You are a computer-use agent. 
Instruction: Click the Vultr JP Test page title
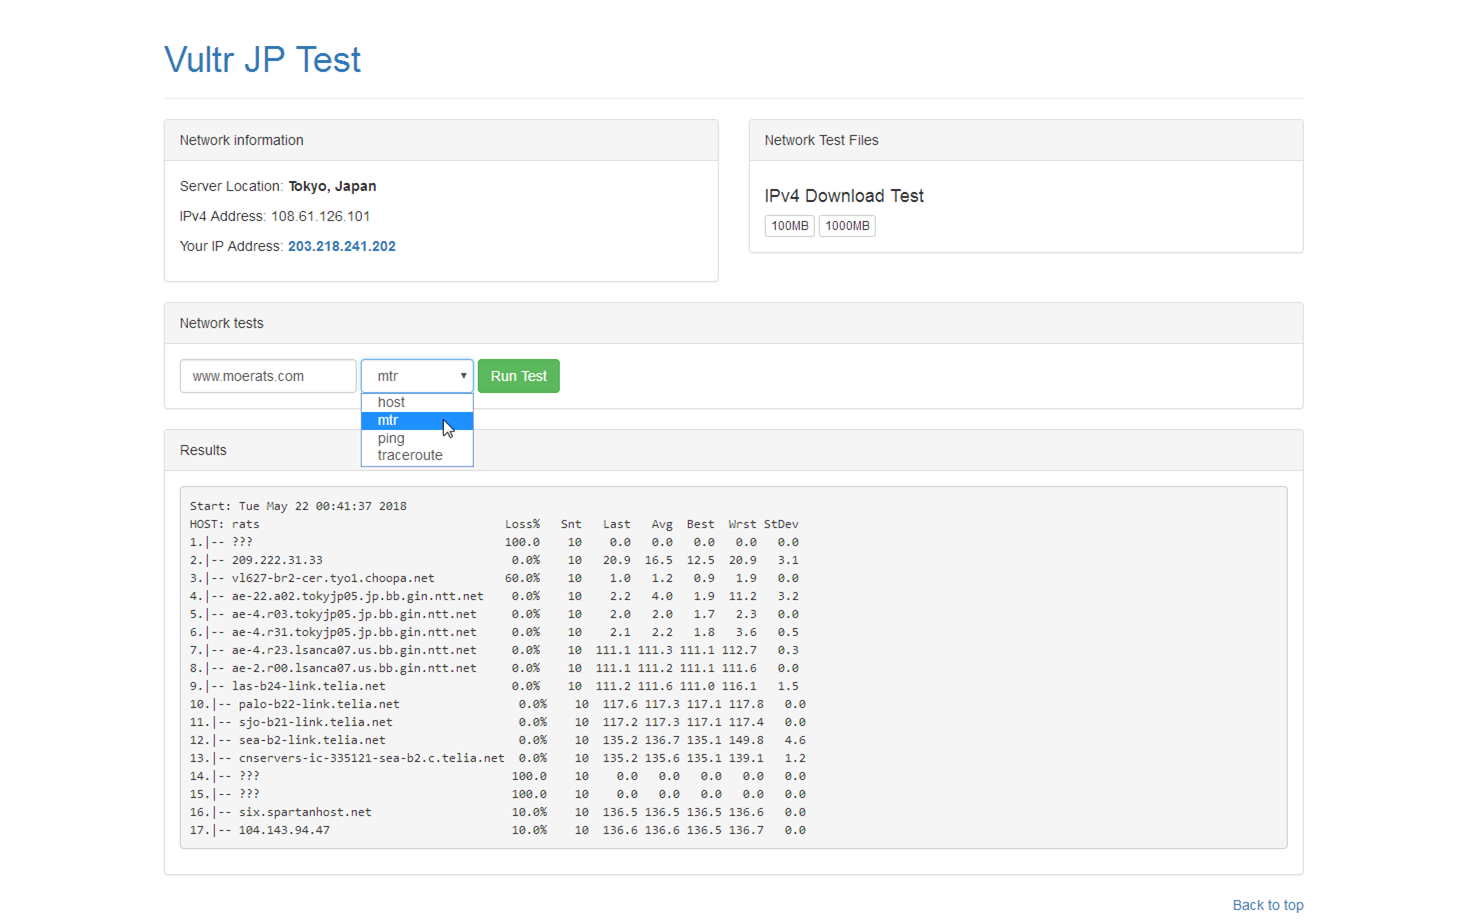pos(262,59)
